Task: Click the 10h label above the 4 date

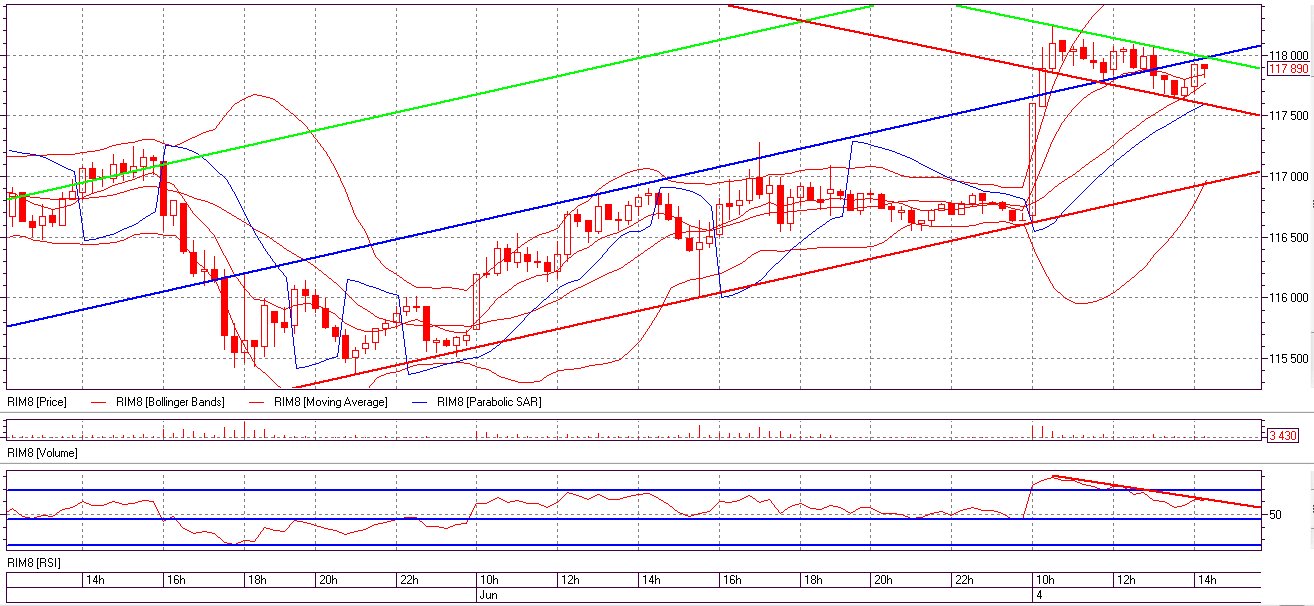Action: pos(1044,580)
